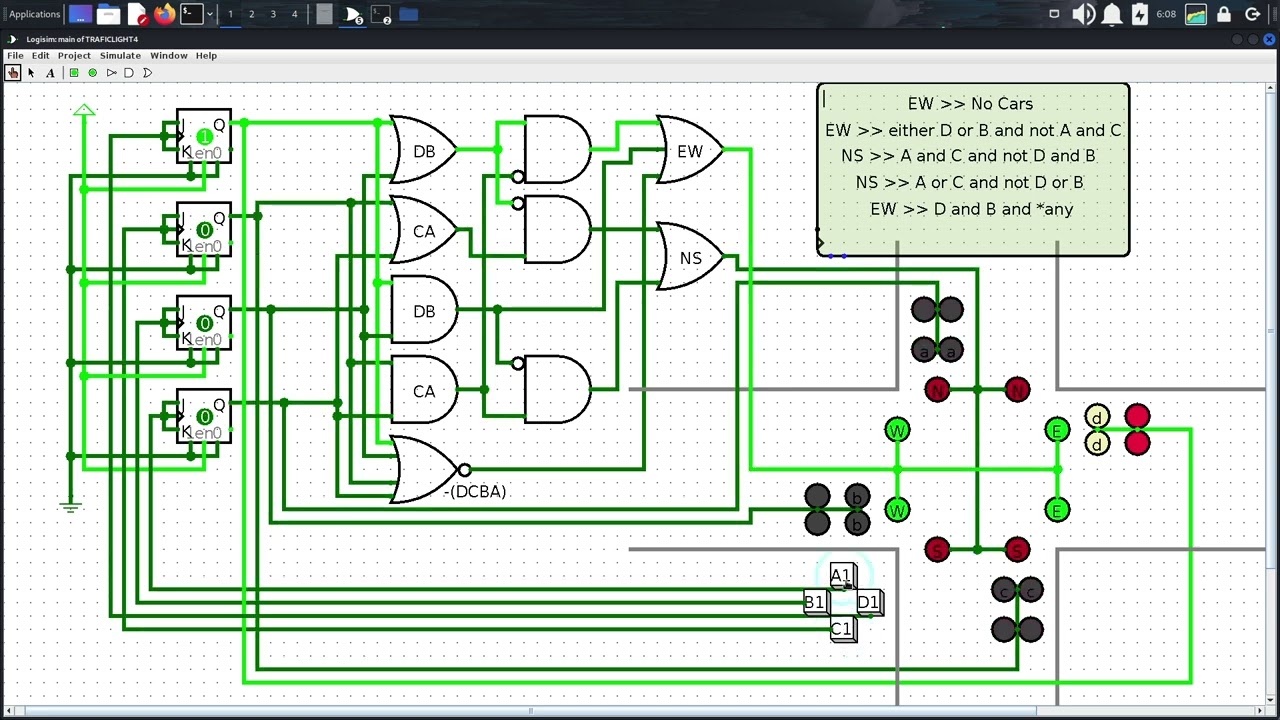Switch to workspace 3
The height and width of the screenshot is (720, 1280).
[x=273, y=14]
